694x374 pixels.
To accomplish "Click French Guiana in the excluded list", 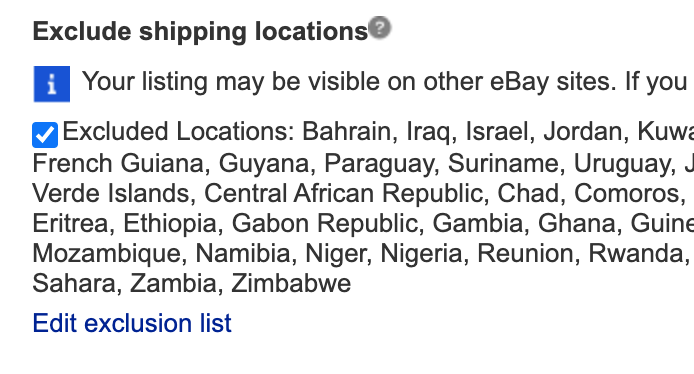I will click(118, 163).
